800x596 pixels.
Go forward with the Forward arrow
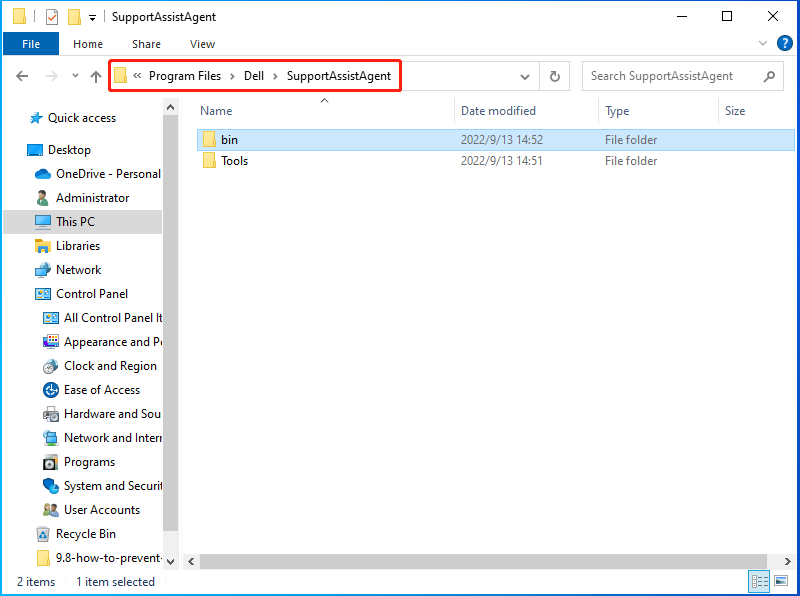tap(52, 76)
